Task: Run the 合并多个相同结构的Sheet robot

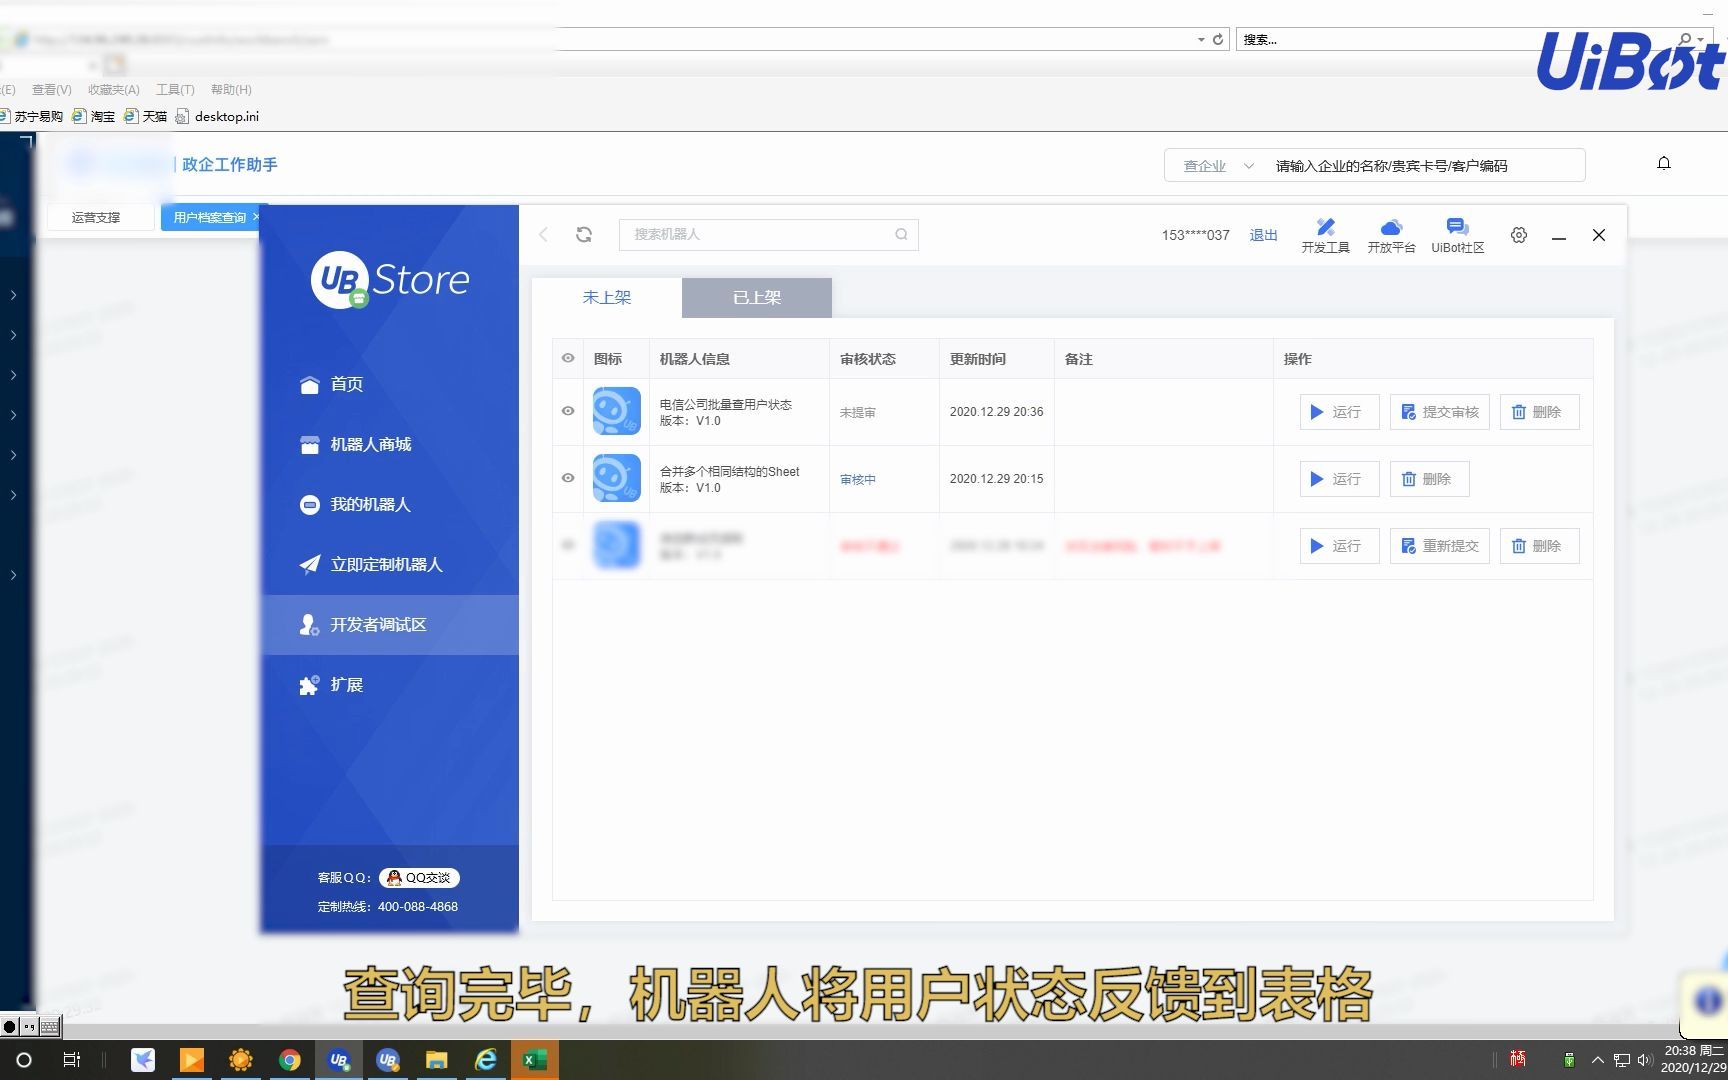Action: point(1339,479)
